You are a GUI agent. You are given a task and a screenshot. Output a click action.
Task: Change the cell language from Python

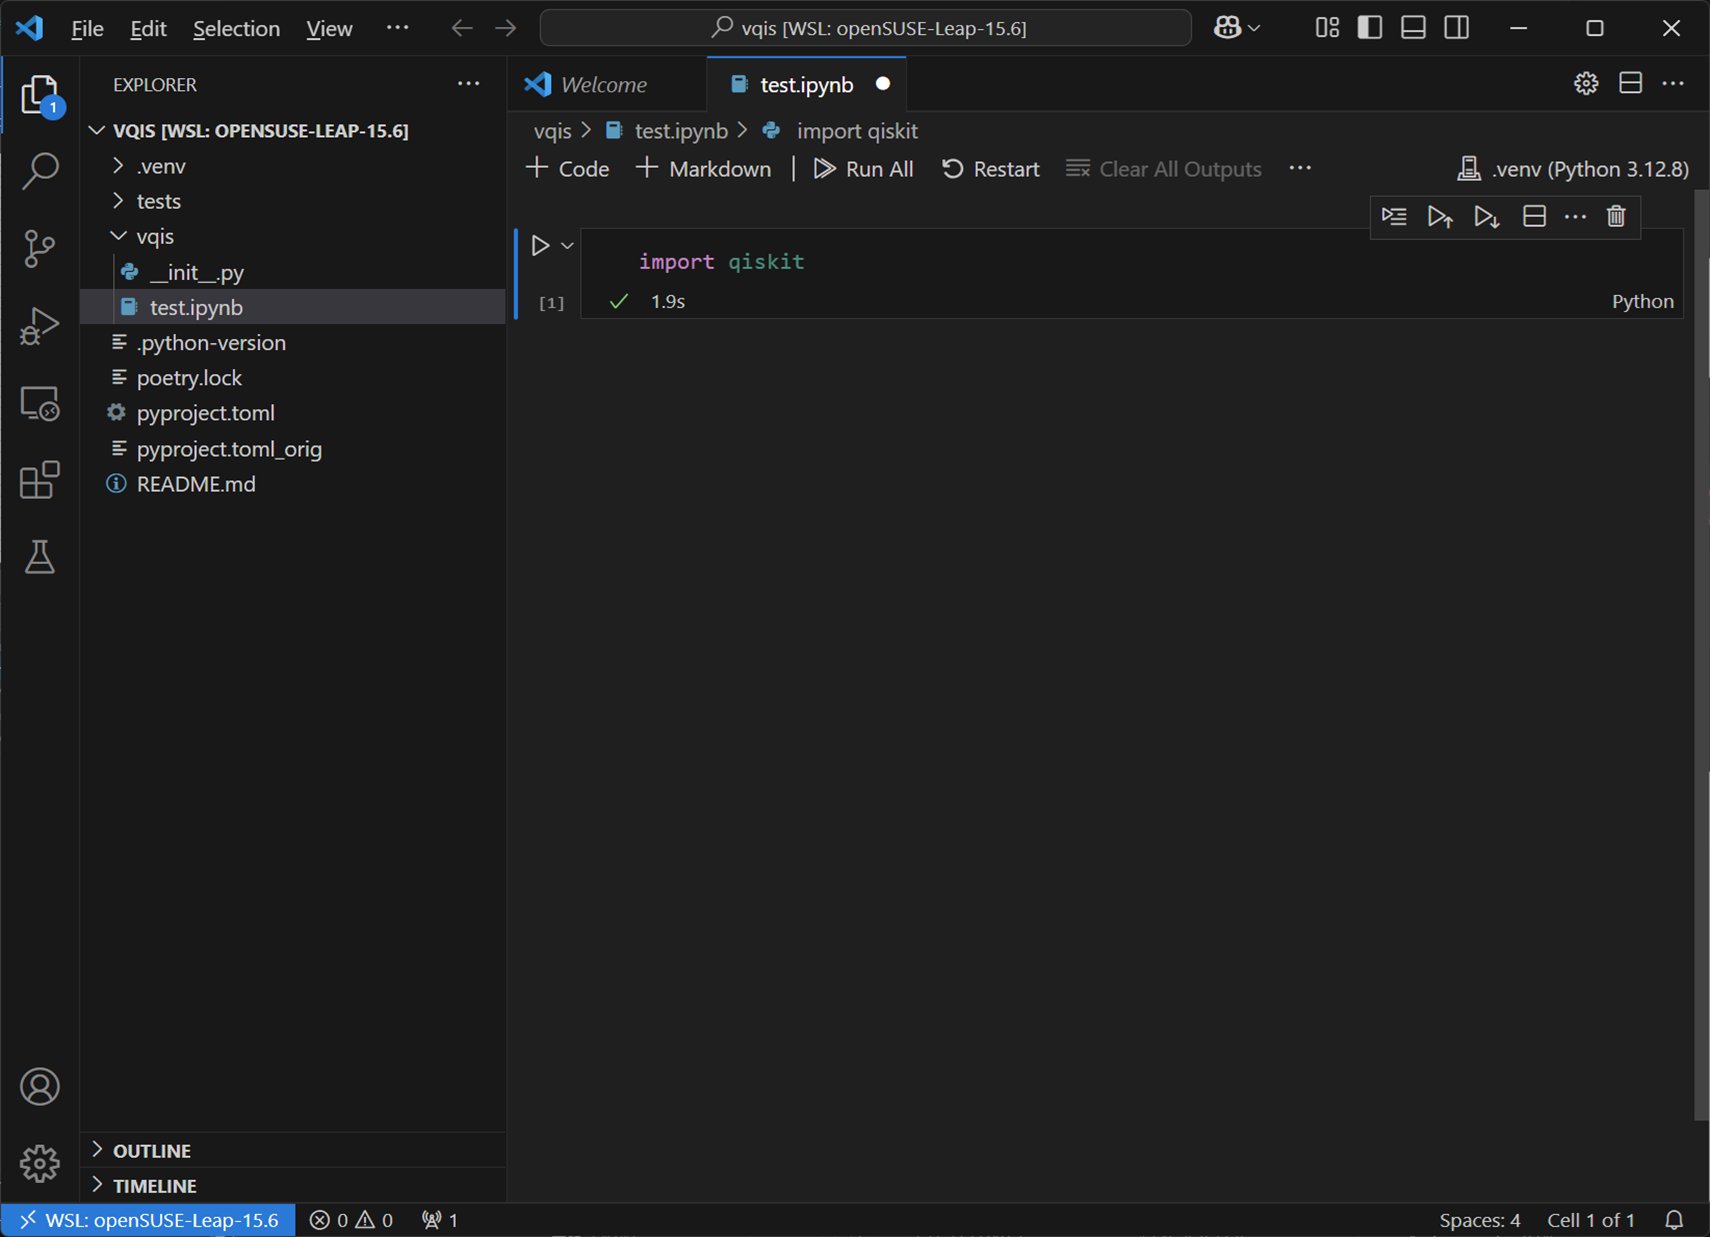1642,301
